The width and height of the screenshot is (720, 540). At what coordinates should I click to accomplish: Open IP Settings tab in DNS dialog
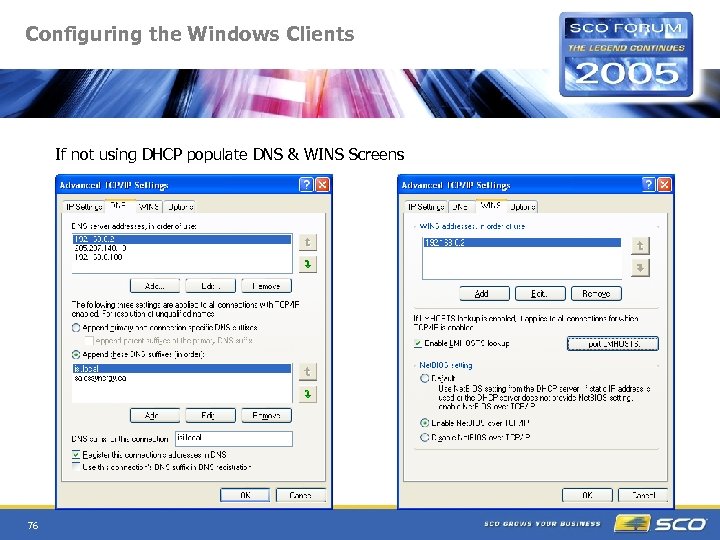84,207
